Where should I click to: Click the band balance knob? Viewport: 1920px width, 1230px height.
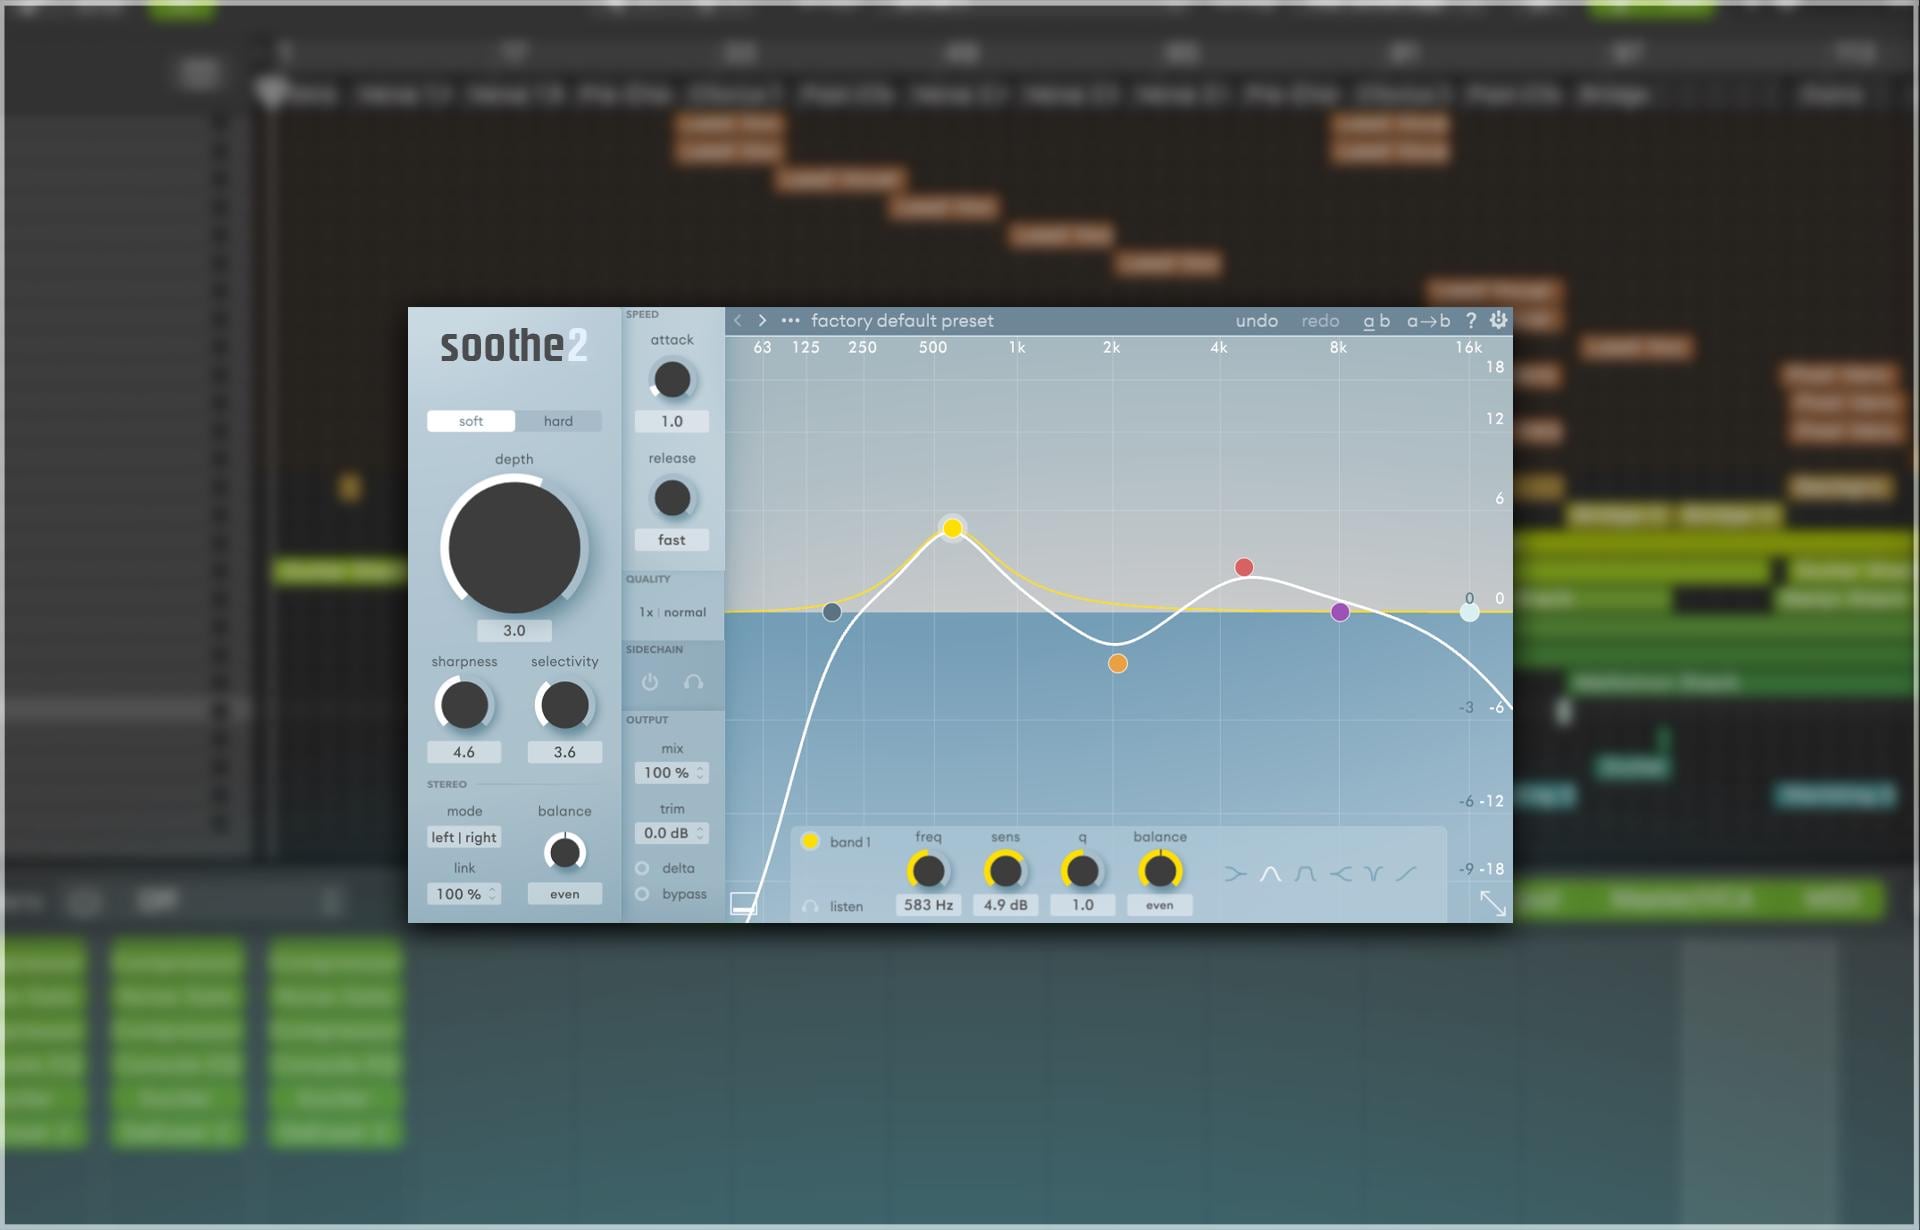point(1160,871)
